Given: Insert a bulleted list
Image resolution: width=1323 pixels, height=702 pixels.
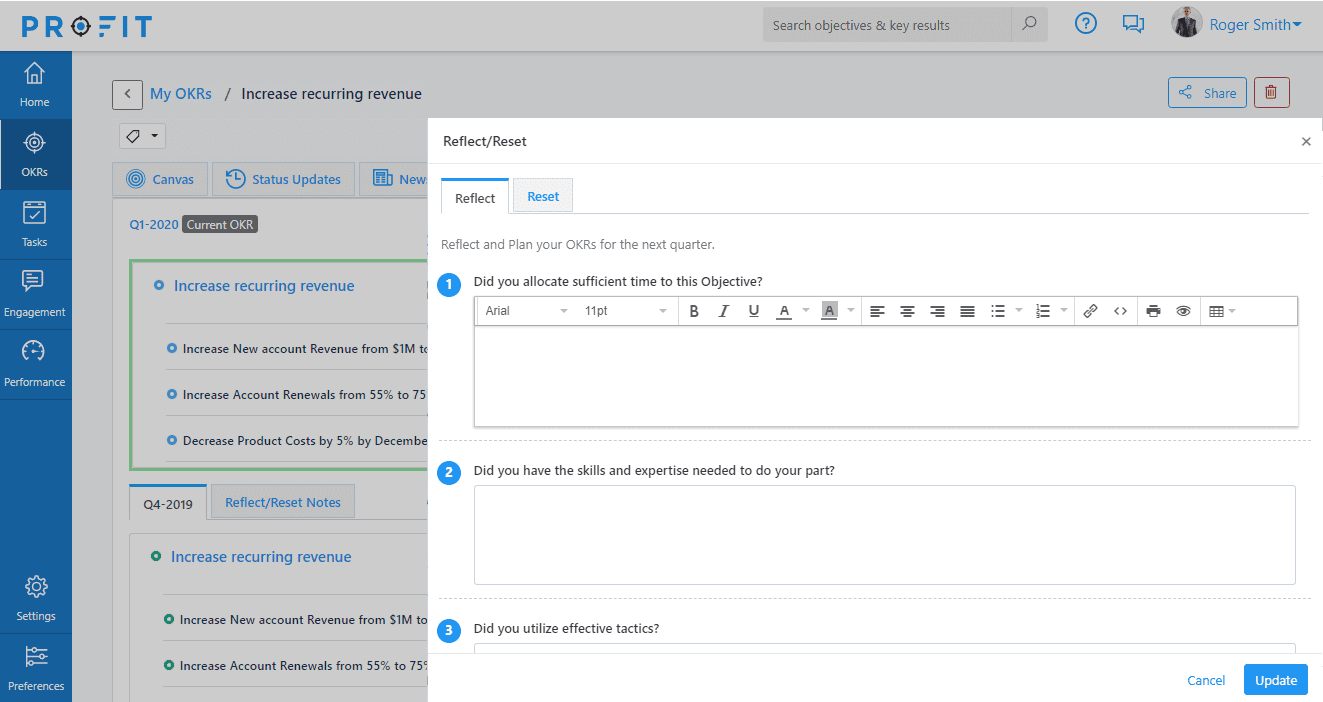Looking at the screenshot, I should [998, 311].
